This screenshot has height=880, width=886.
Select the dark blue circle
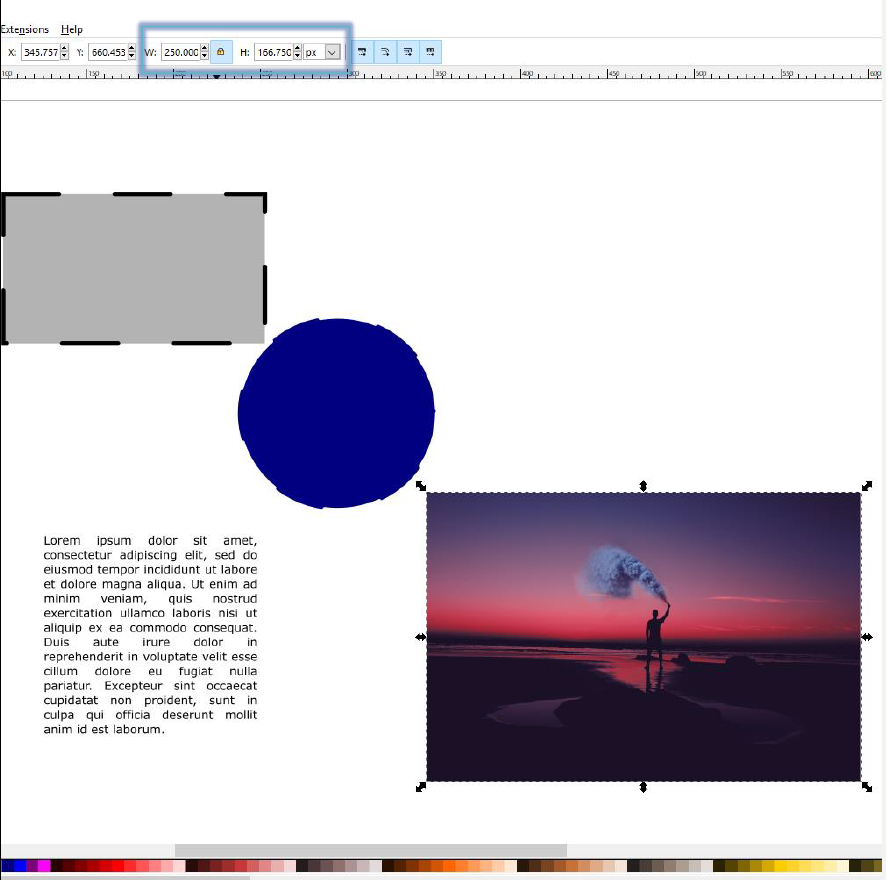click(336, 413)
